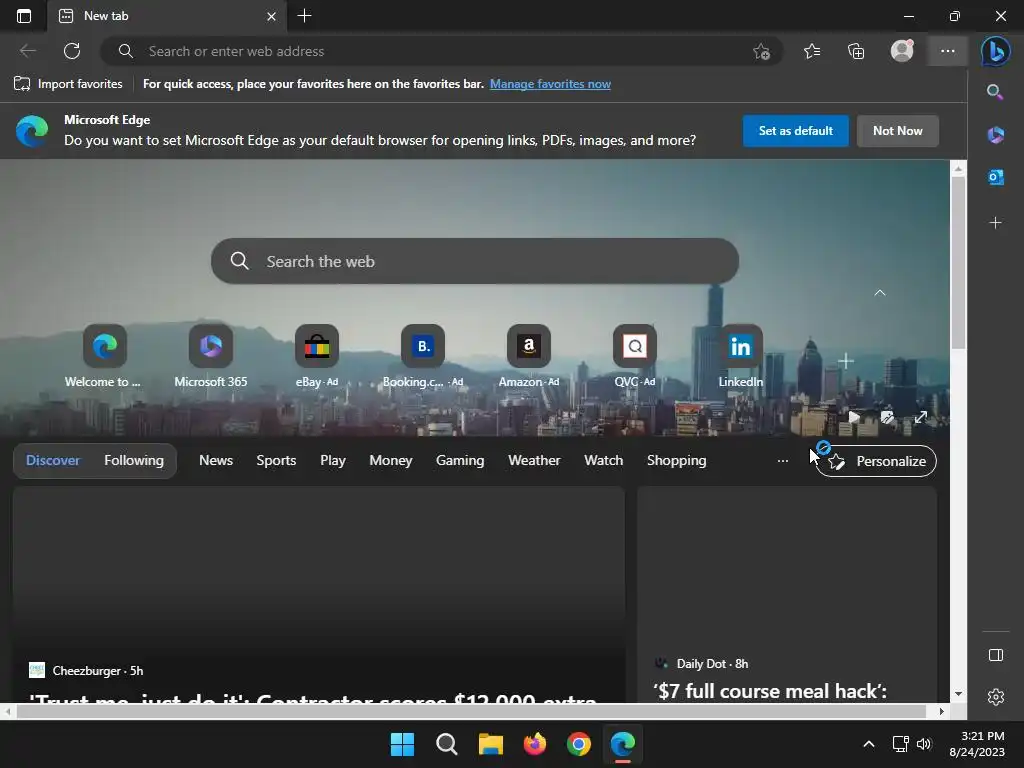Screen dimensions: 1024x768
Task: Open sidebar Search icon
Action: (x=995, y=92)
